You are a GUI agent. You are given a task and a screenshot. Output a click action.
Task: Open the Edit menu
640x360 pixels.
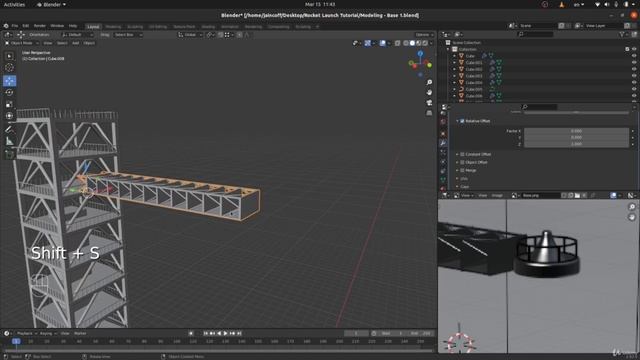pyautogui.click(x=26, y=26)
